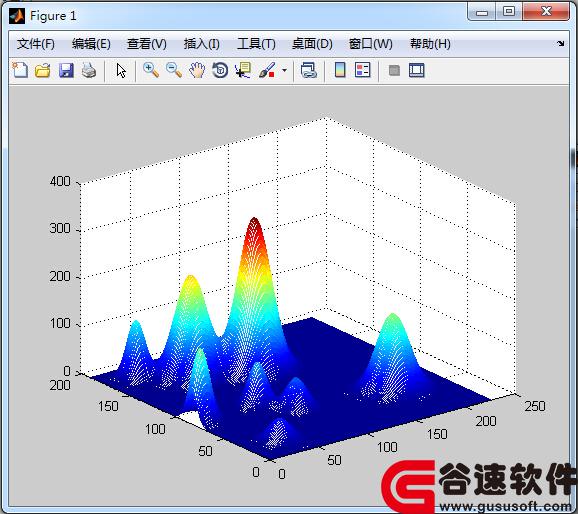Toggle the Data Cursor tool
578x514 pixels.
point(243,70)
